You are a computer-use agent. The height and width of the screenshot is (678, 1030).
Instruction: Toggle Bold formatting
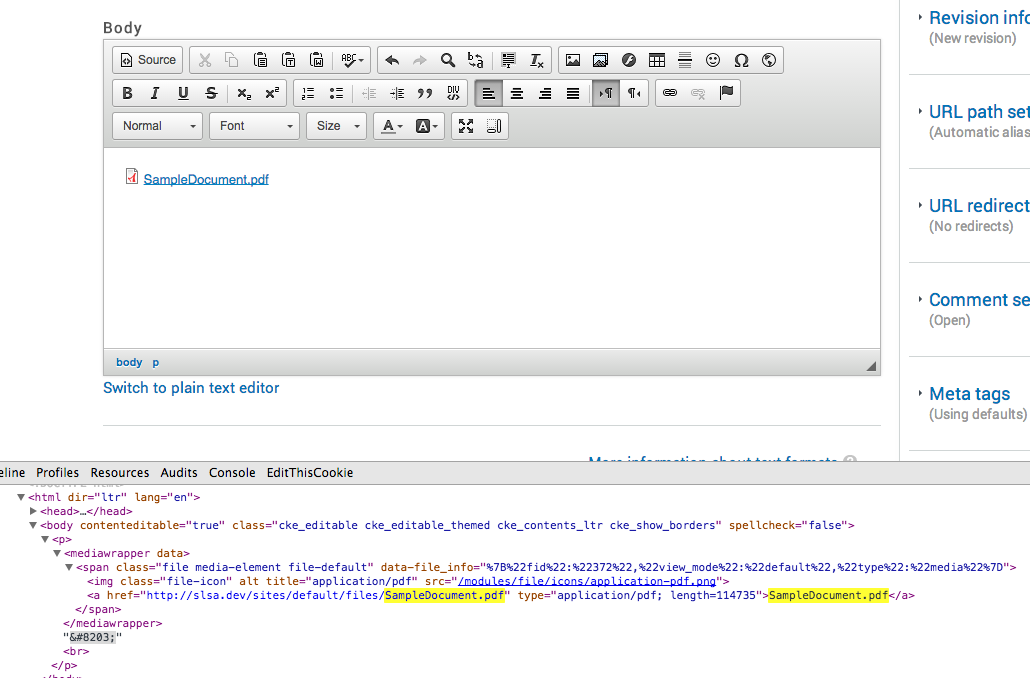(127, 93)
